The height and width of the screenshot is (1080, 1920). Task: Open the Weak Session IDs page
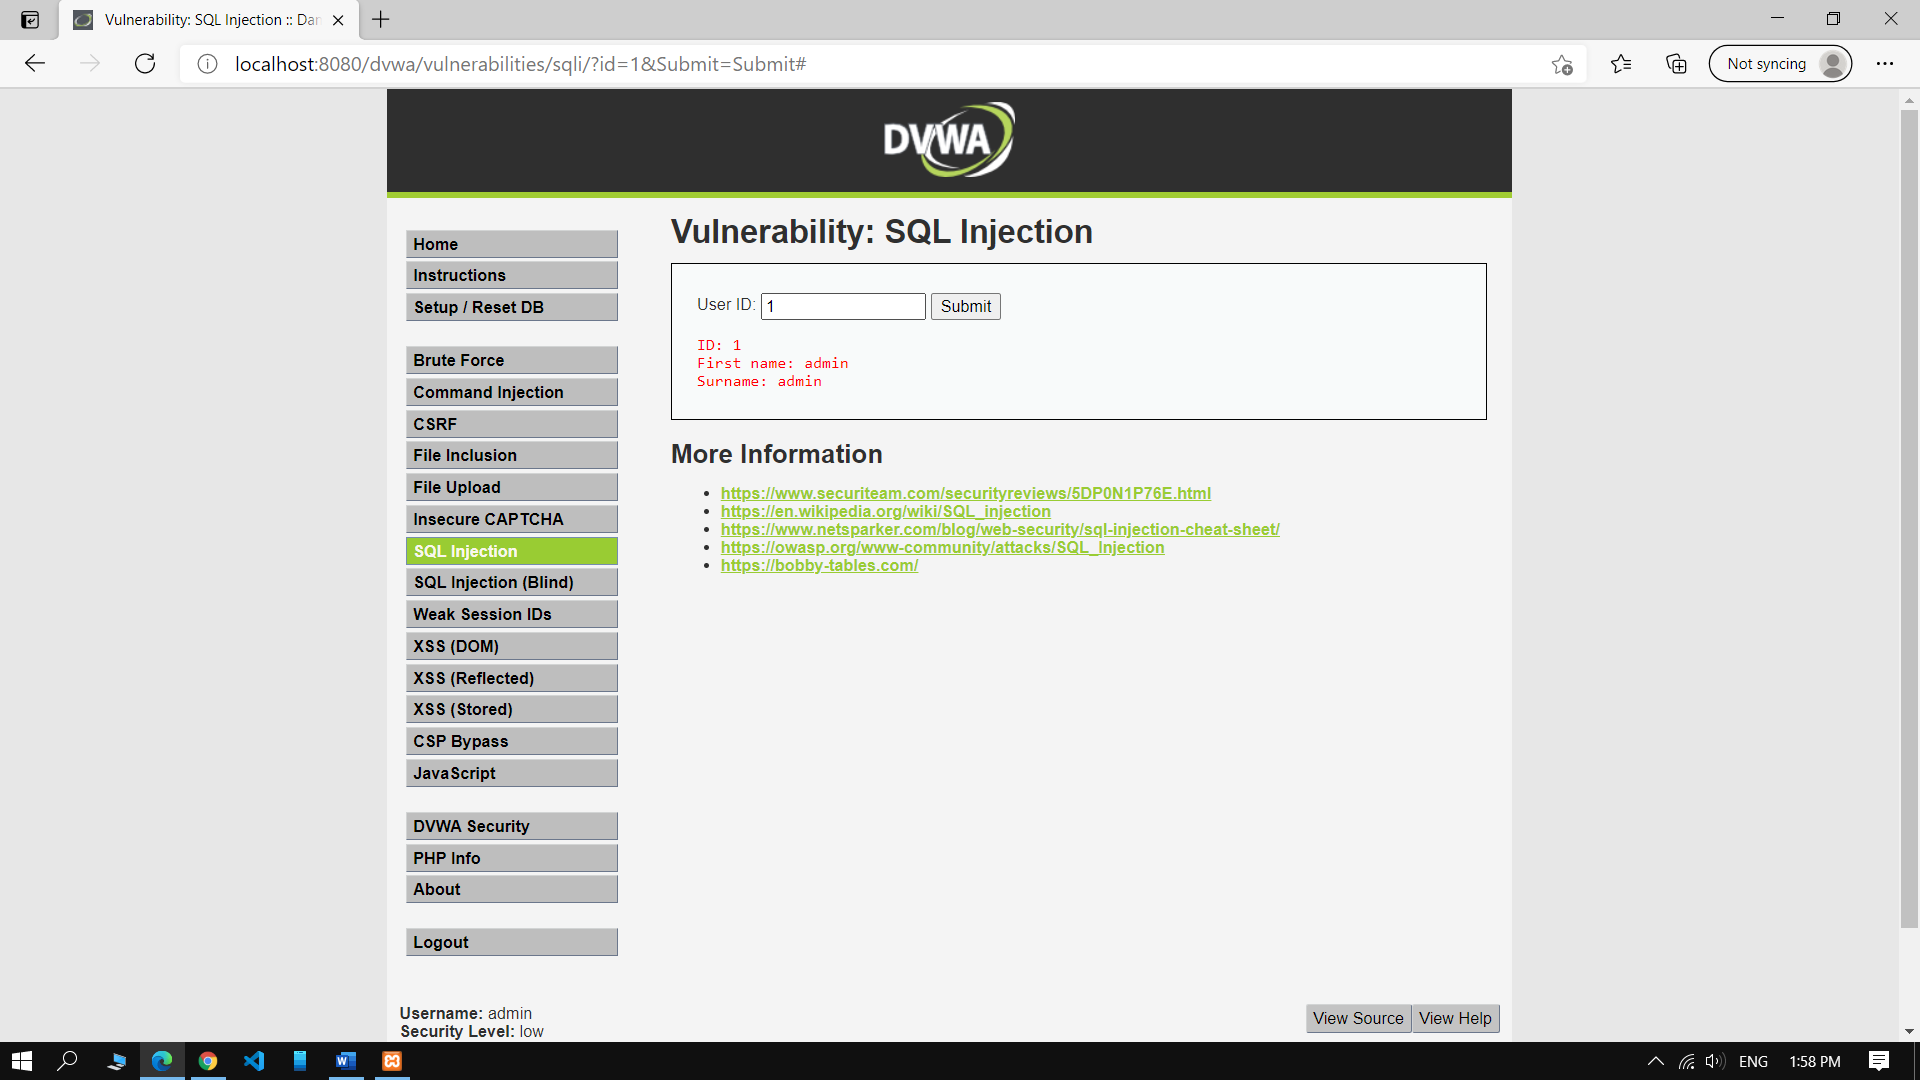pyautogui.click(x=512, y=614)
